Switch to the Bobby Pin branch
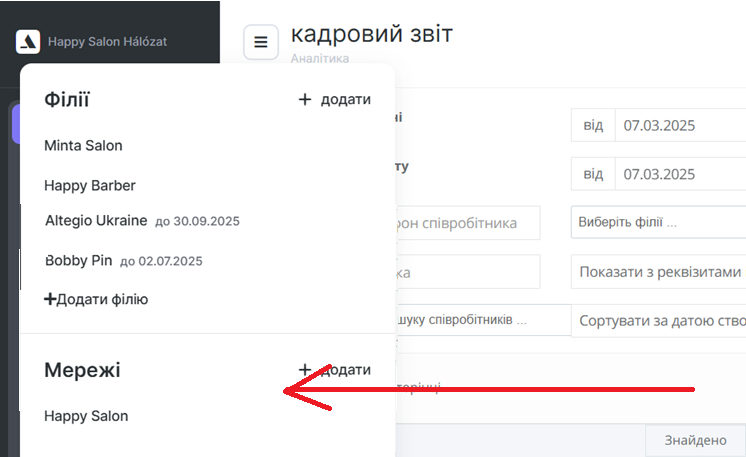The width and height of the screenshot is (746, 457). click(x=79, y=260)
